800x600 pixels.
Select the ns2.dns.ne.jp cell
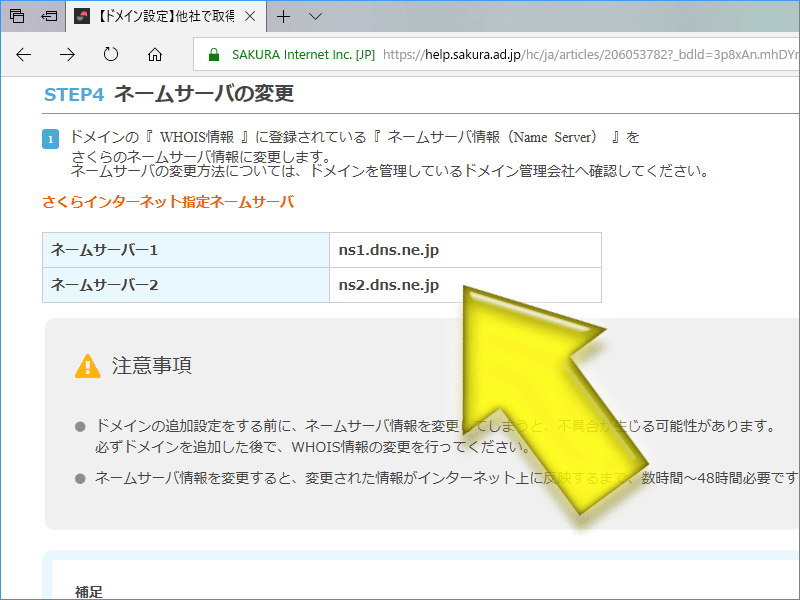coord(465,285)
